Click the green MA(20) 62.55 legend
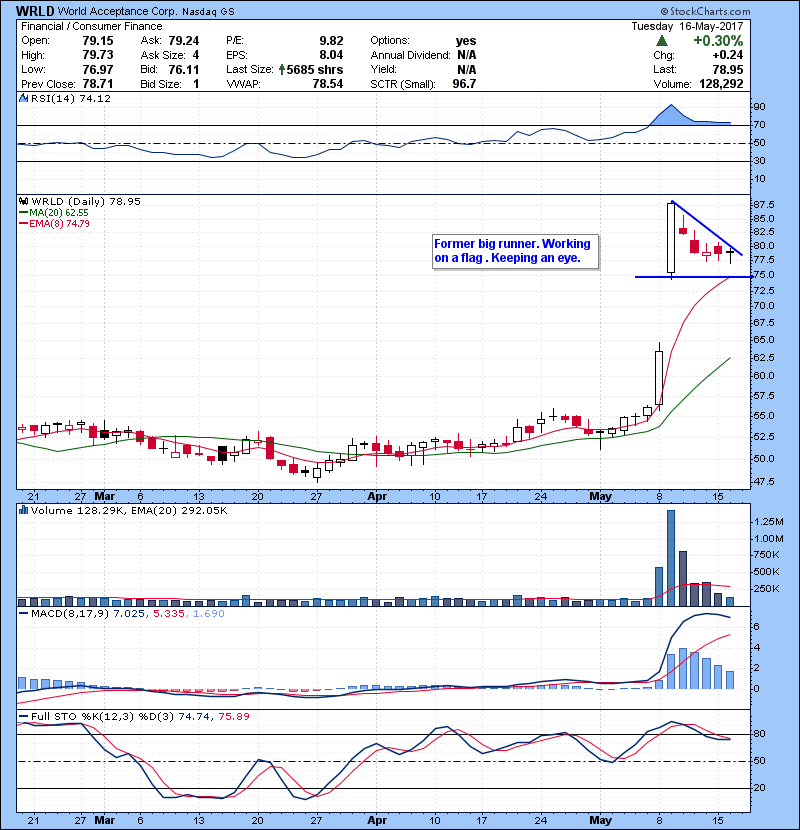 click(x=55, y=213)
